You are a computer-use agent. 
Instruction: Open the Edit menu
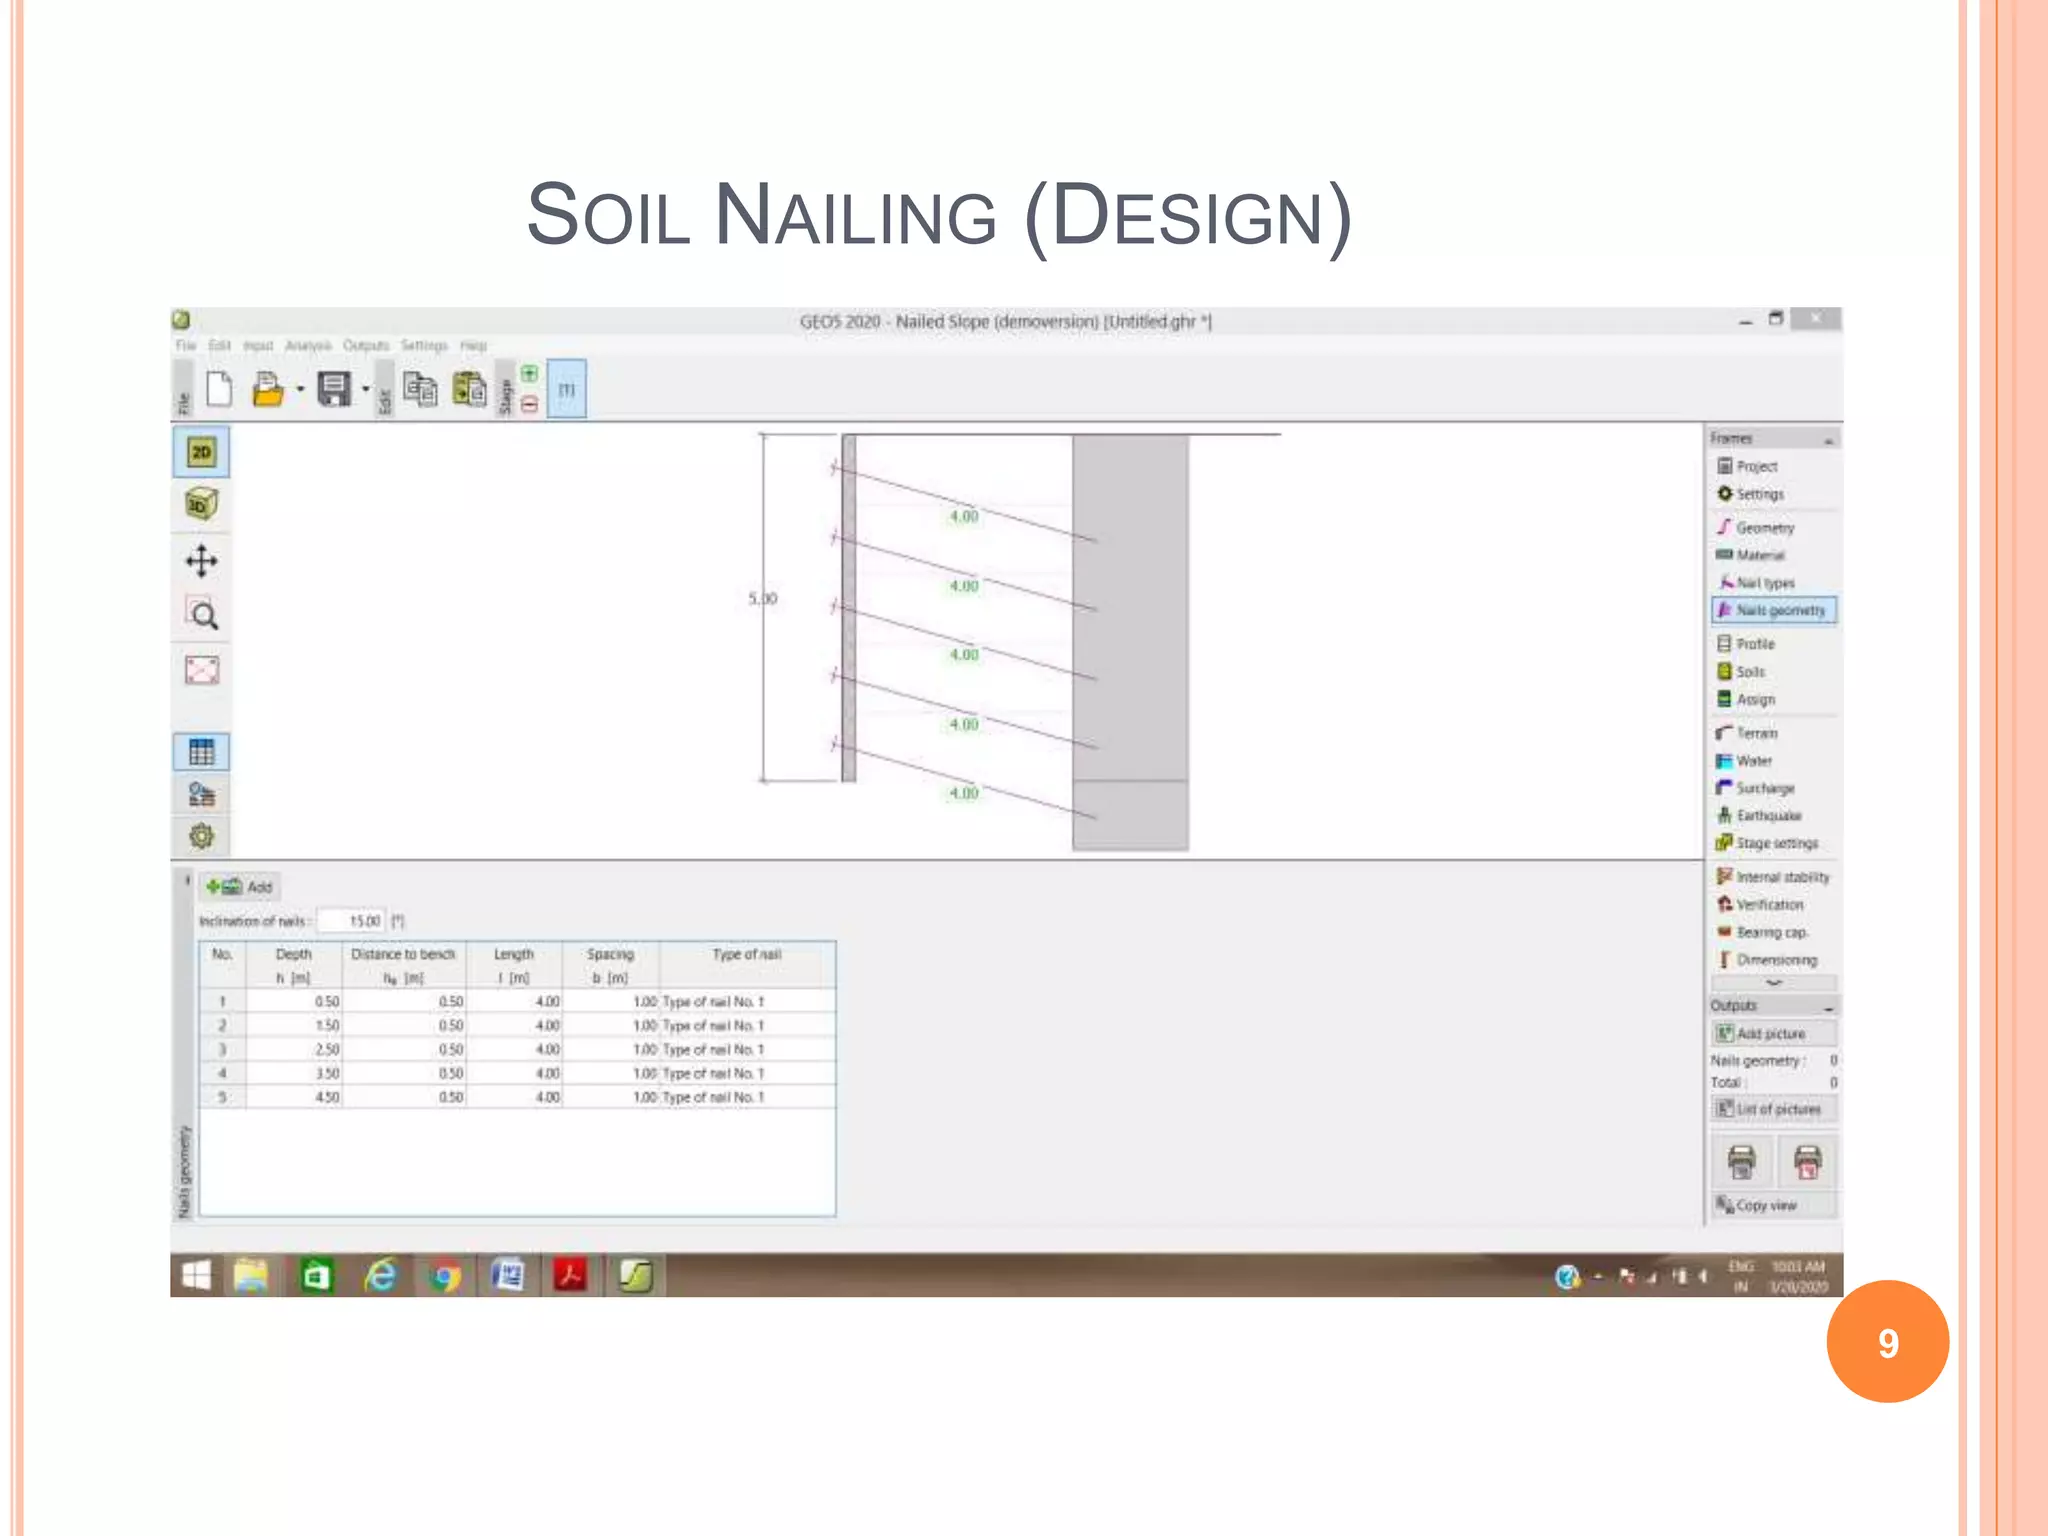pyautogui.click(x=219, y=345)
